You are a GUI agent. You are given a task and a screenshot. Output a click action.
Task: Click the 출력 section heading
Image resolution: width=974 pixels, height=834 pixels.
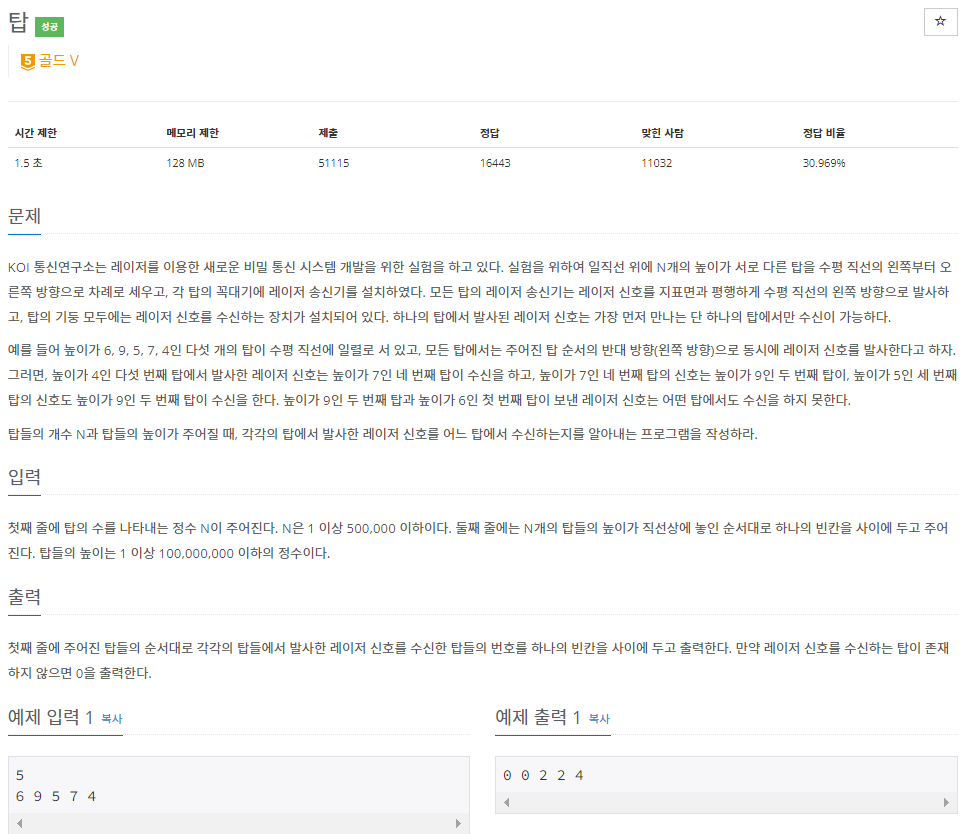24,597
